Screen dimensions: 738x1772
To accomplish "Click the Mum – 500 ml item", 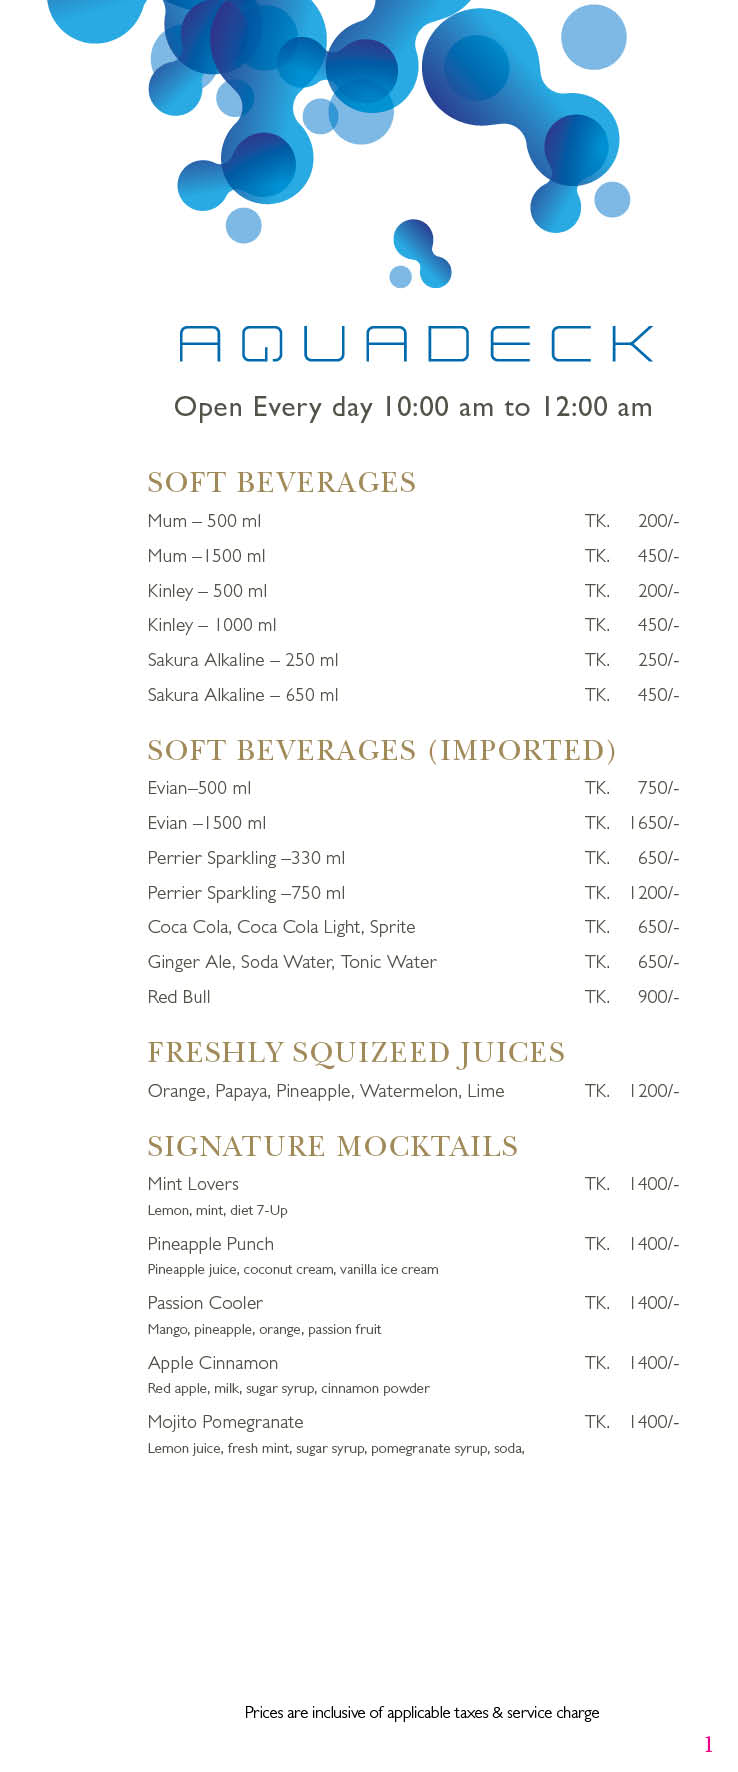I will pos(204,521).
